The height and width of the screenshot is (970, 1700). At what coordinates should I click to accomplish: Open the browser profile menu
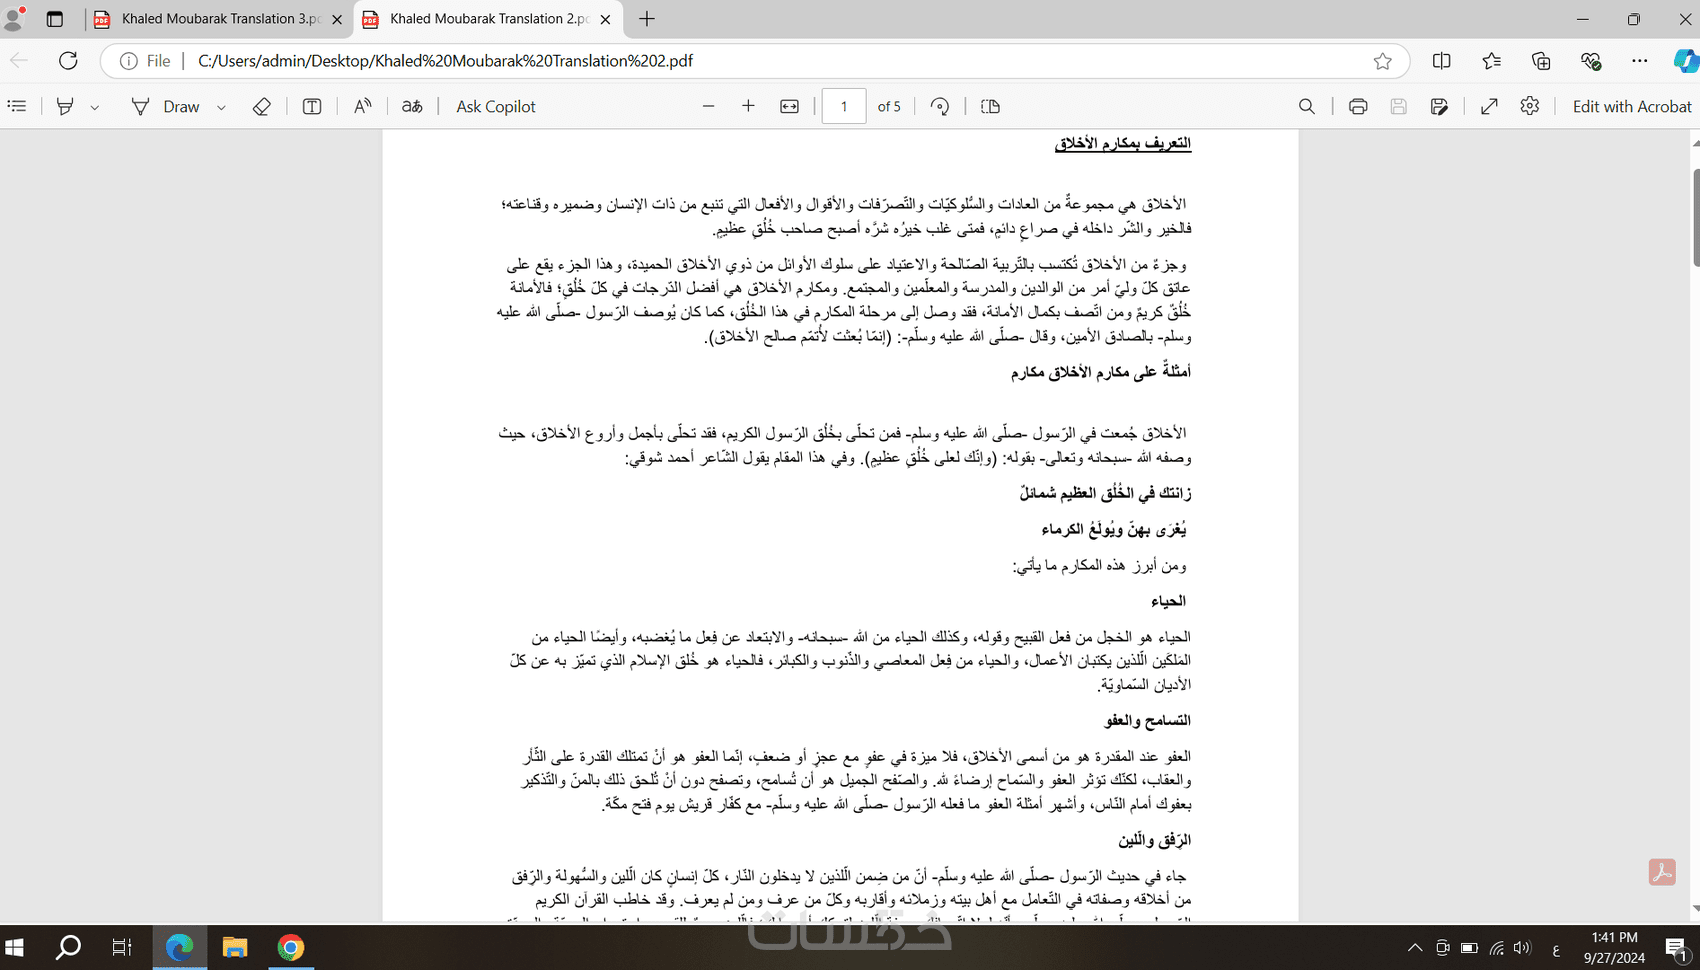click(x=14, y=19)
